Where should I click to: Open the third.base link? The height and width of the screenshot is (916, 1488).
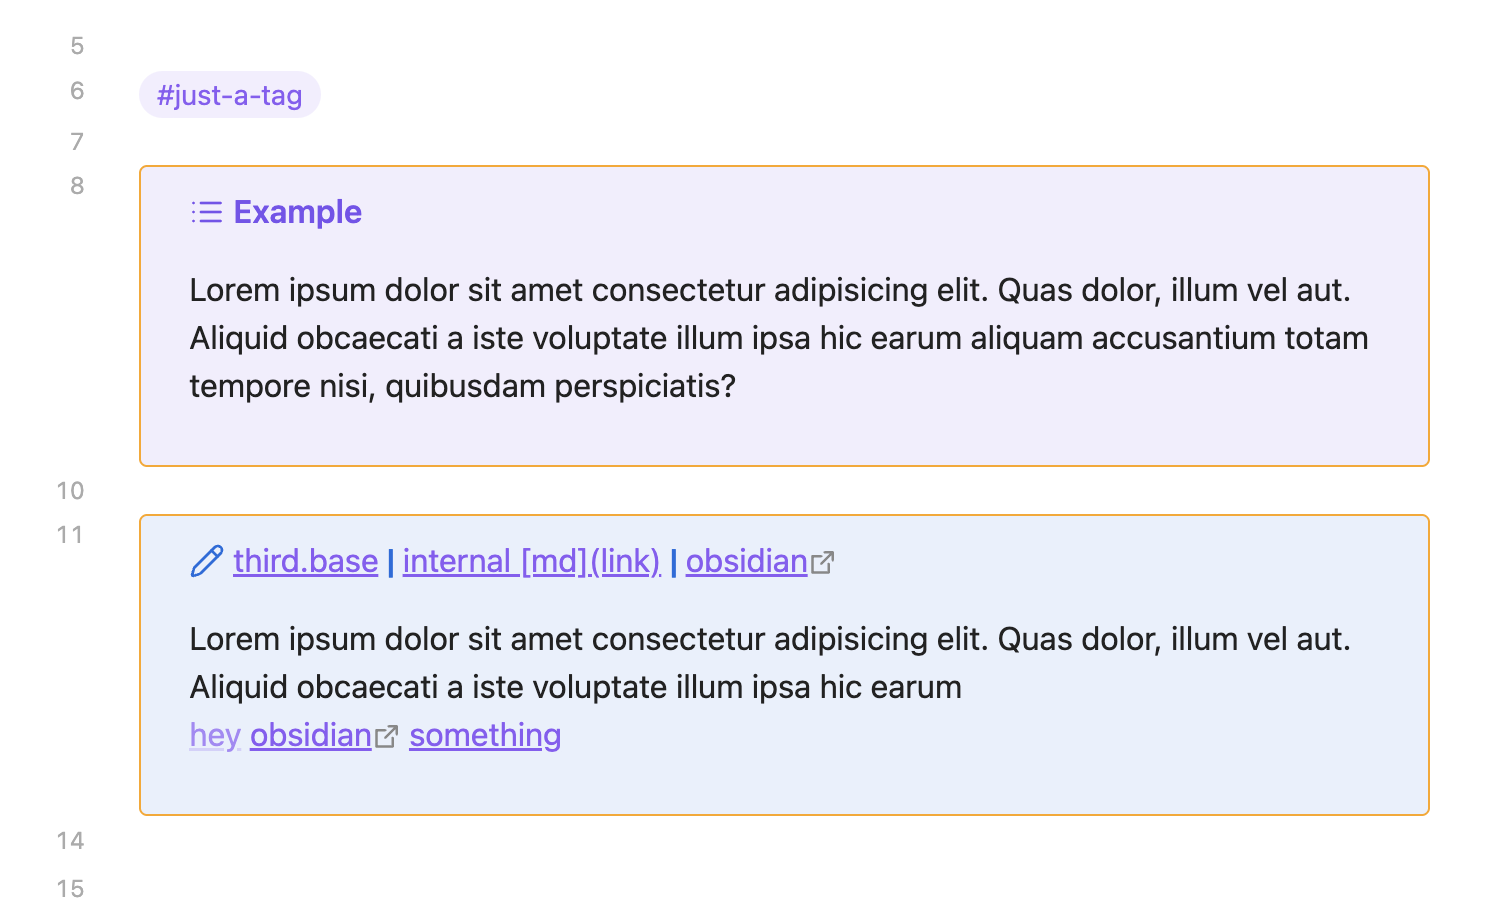pyautogui.click(x=305, y=561)
